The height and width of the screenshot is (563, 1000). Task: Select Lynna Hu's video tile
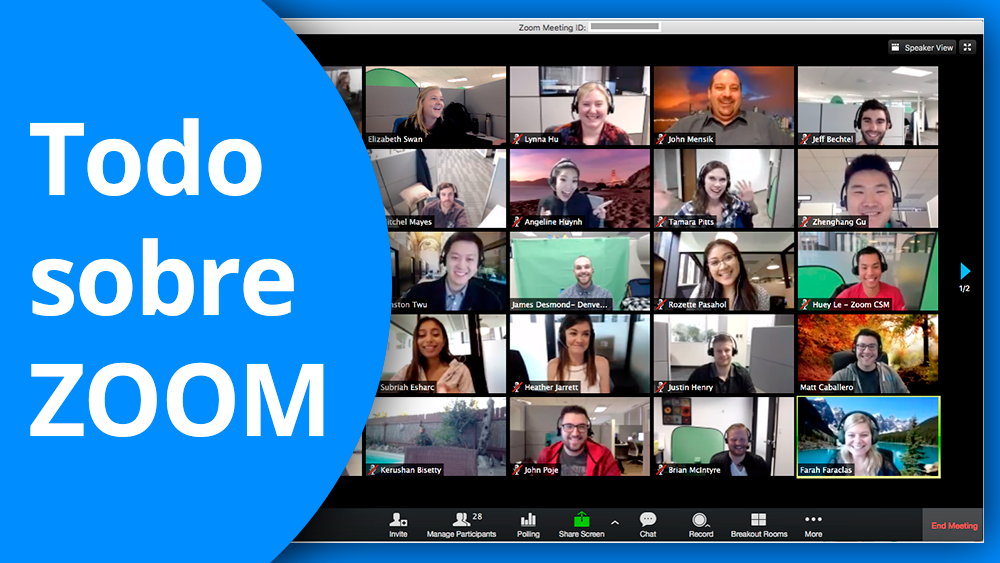pyautogui.click(x=580, y=106)
